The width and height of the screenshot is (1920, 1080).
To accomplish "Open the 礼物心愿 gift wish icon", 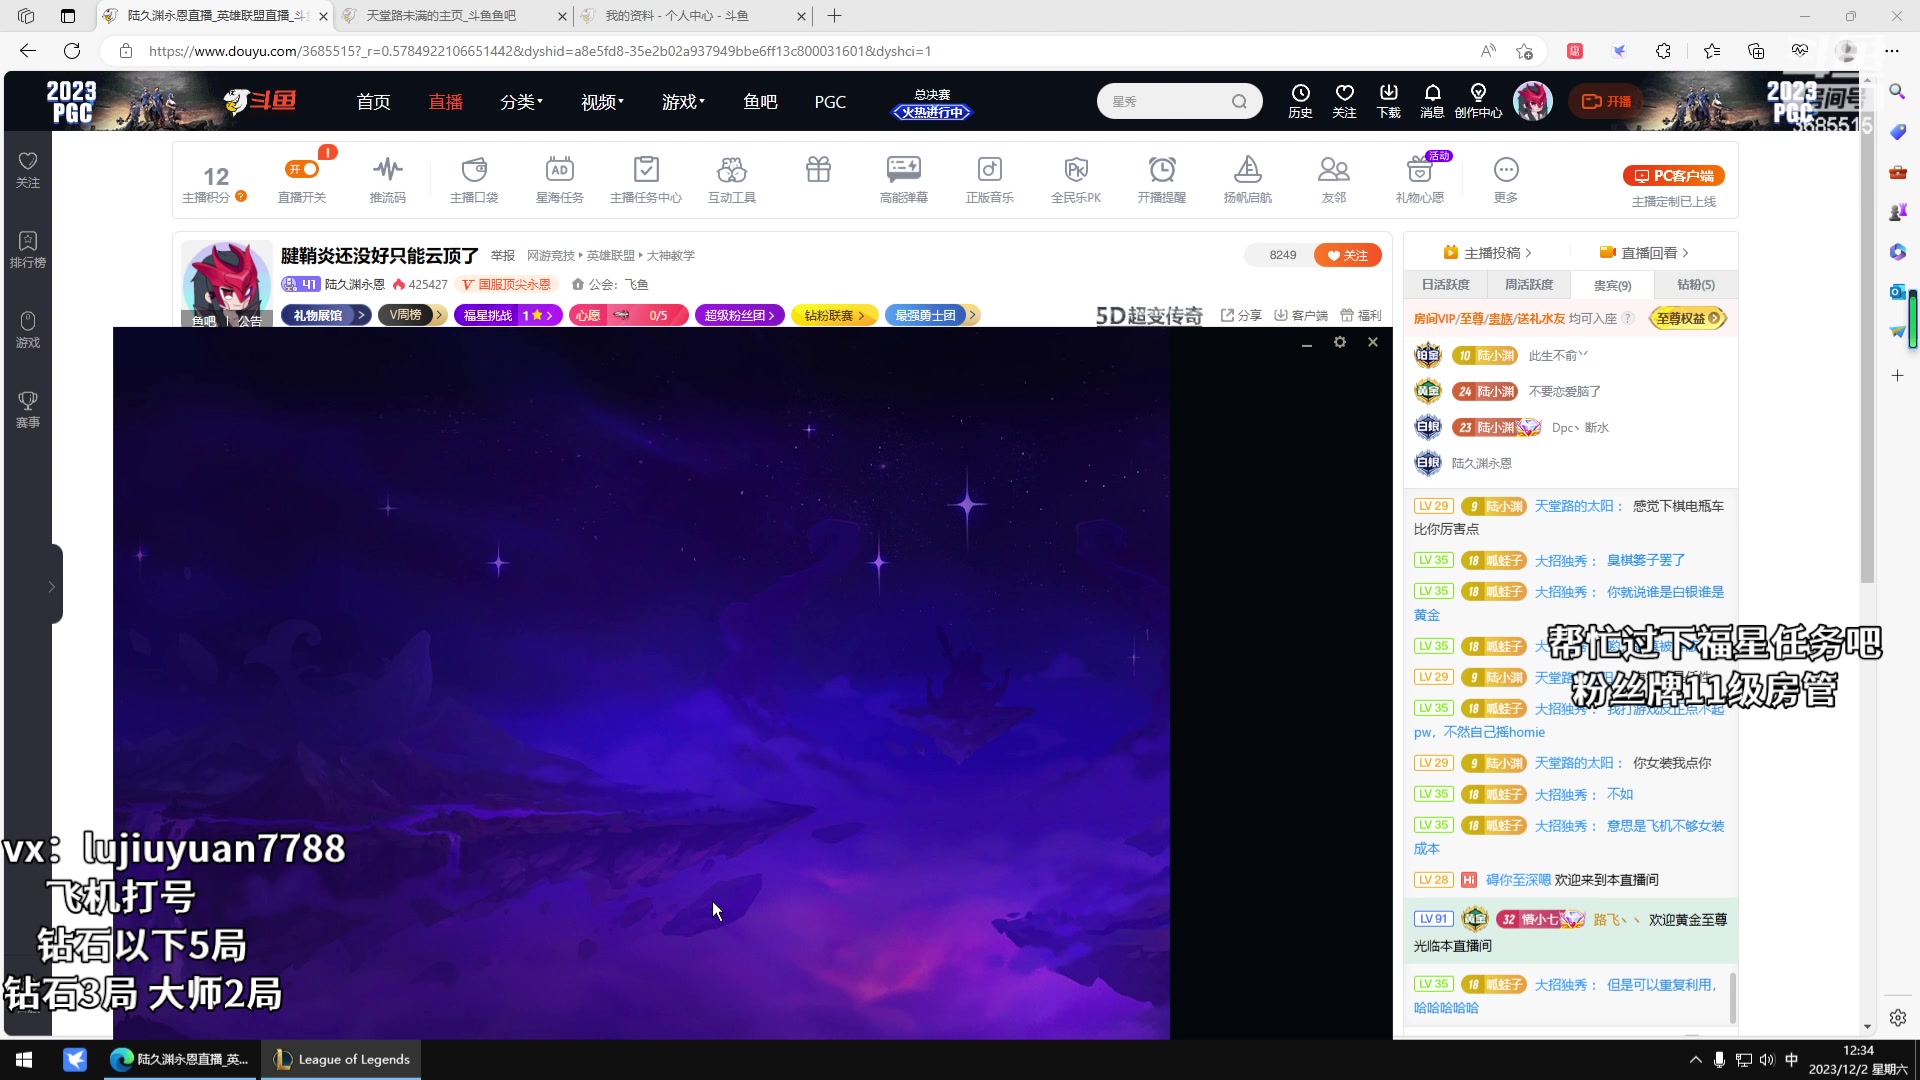I will [x=1420, y=179].
